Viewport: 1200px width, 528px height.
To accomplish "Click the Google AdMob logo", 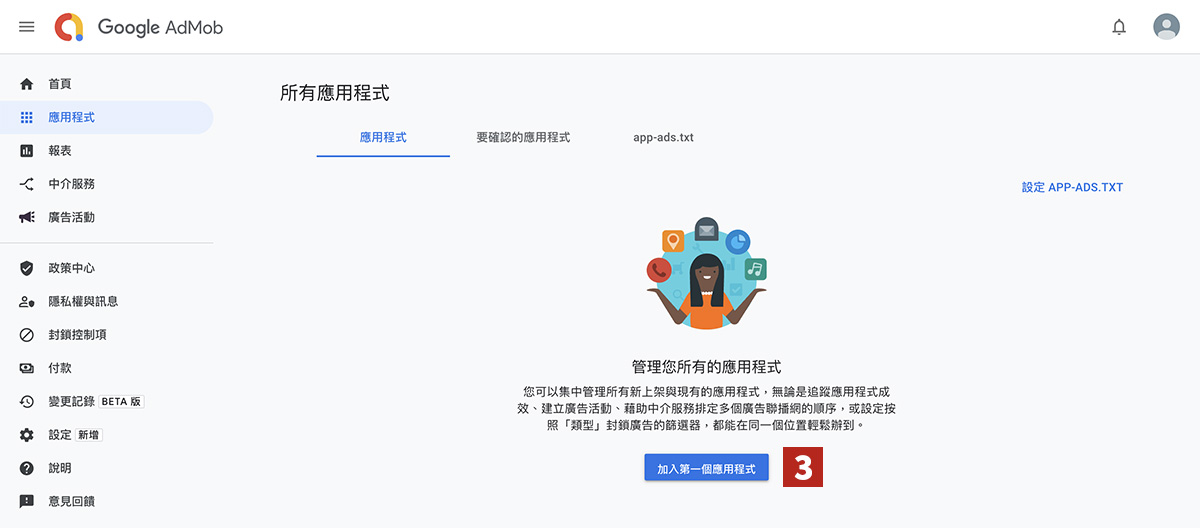I will pos(139,27).
